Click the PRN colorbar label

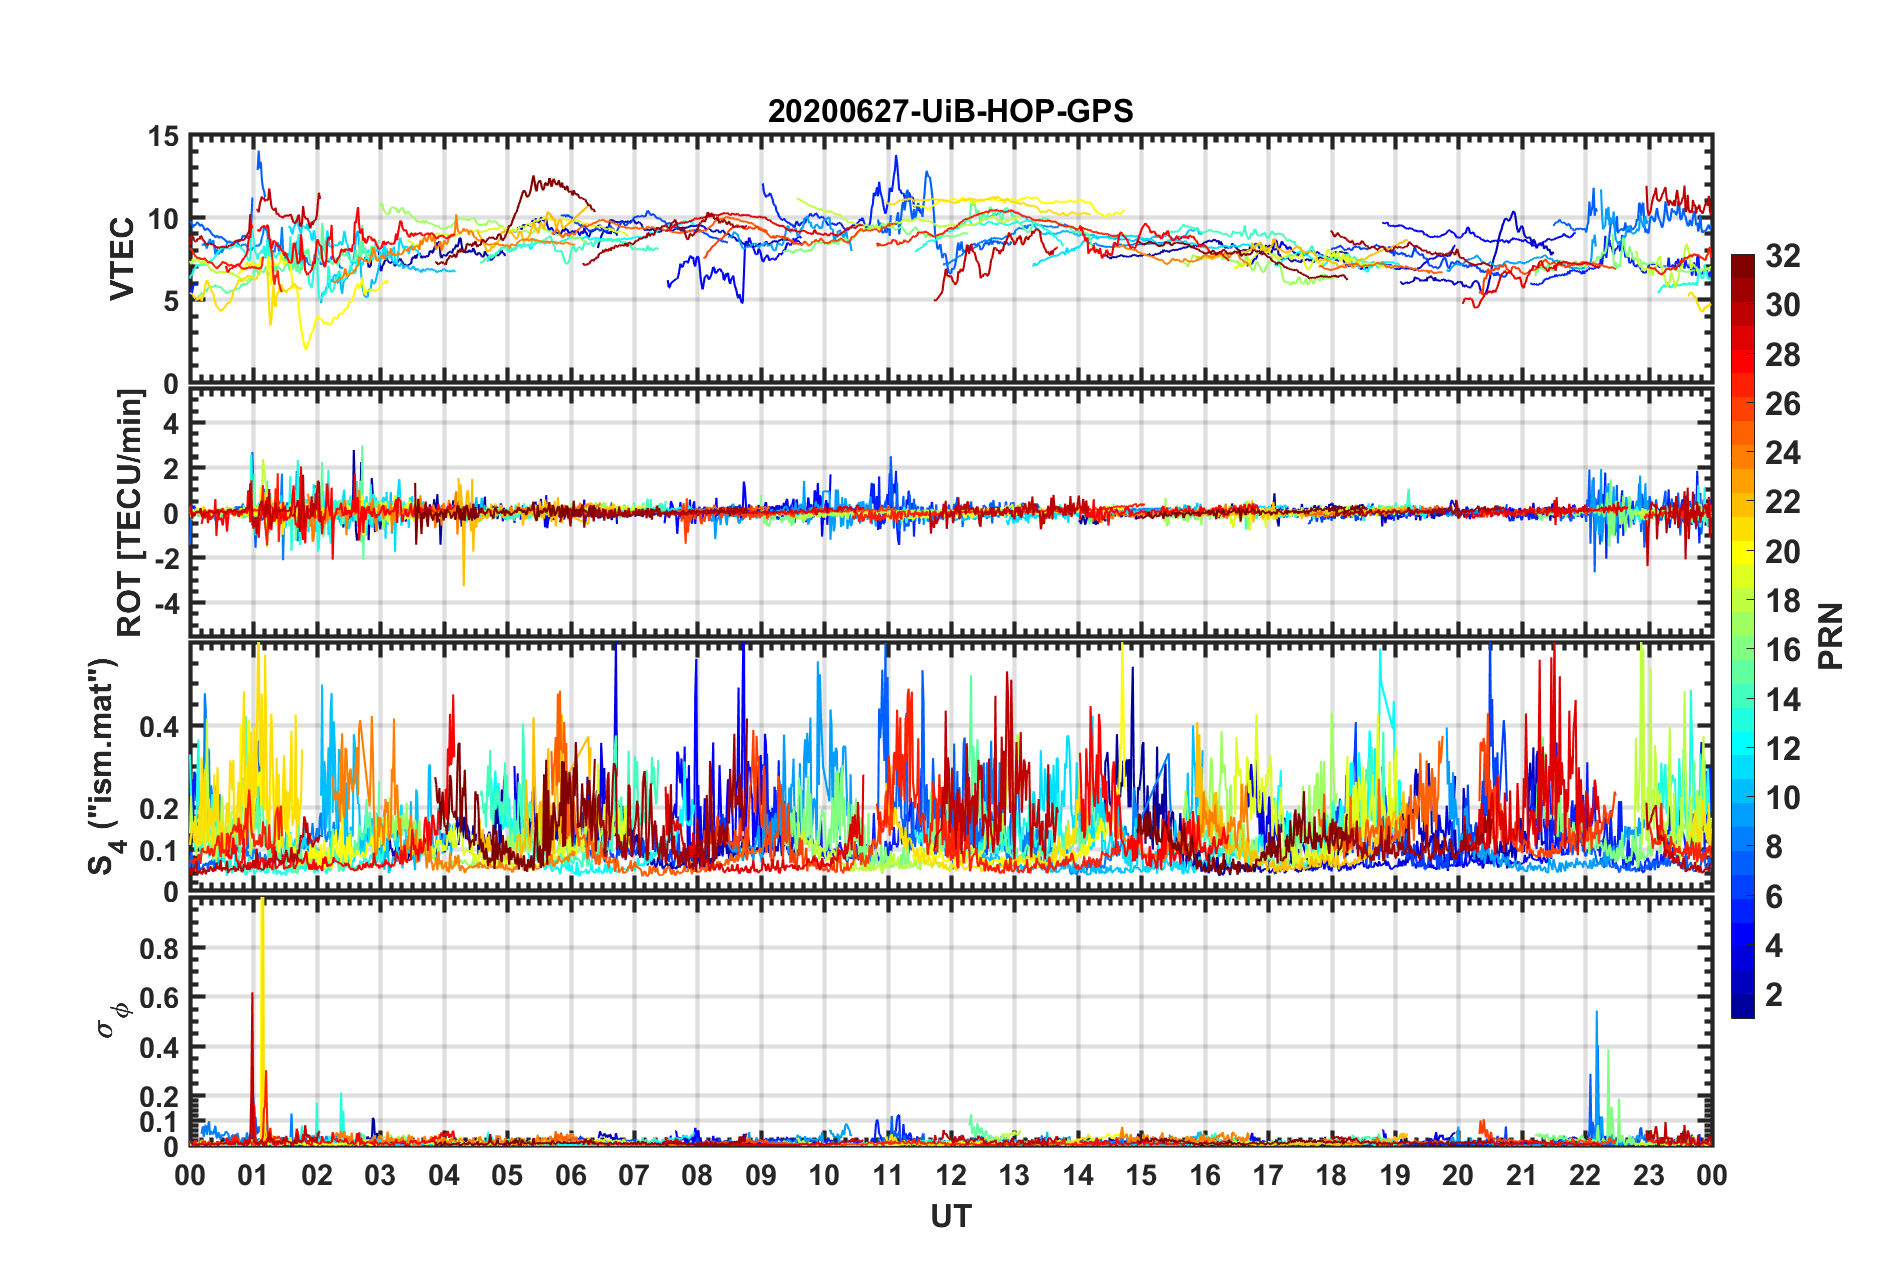(x=1830, y=636)
